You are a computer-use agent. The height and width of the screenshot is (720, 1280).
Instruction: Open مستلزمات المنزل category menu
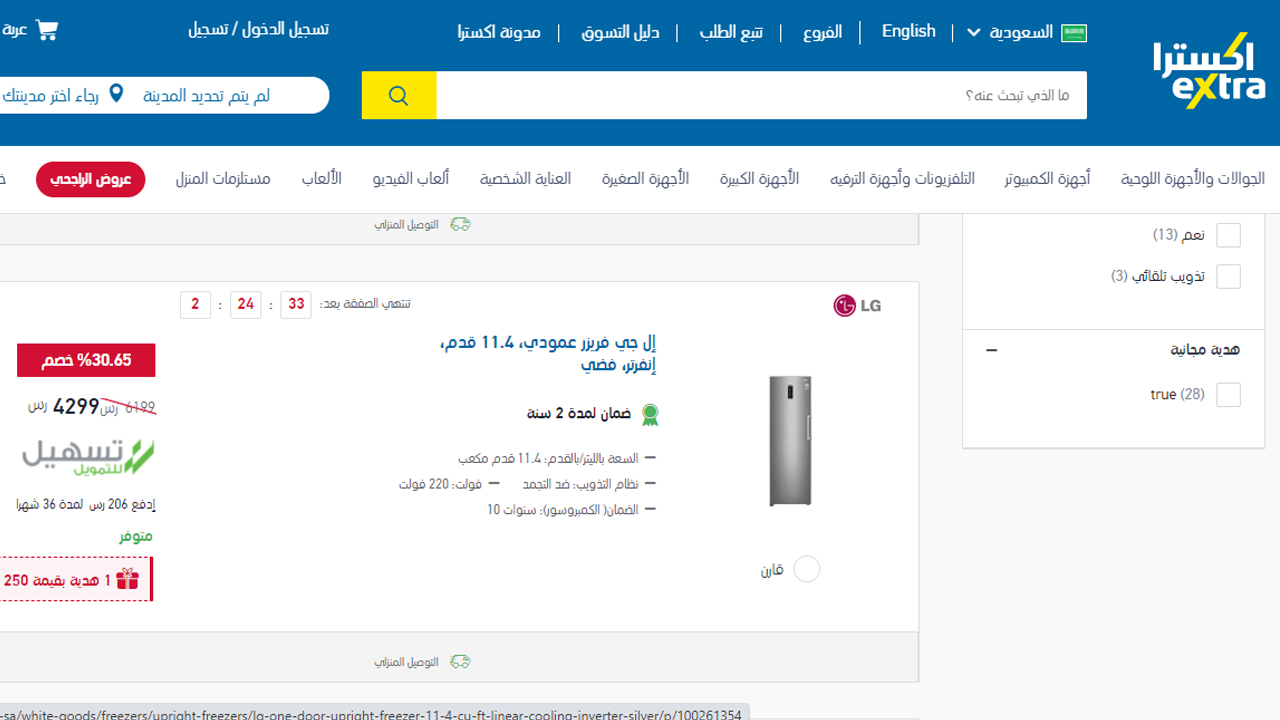click(x=223, y=179)
